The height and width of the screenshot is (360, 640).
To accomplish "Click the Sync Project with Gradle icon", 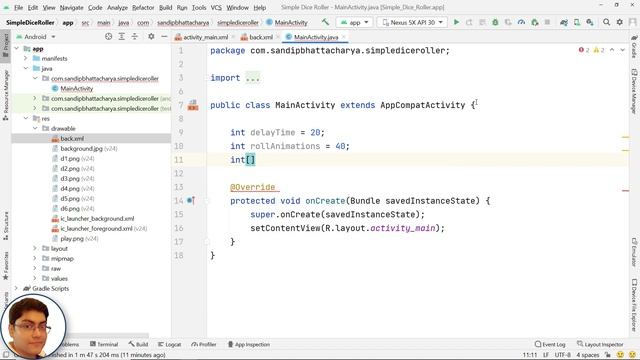I will coord(564,22).
